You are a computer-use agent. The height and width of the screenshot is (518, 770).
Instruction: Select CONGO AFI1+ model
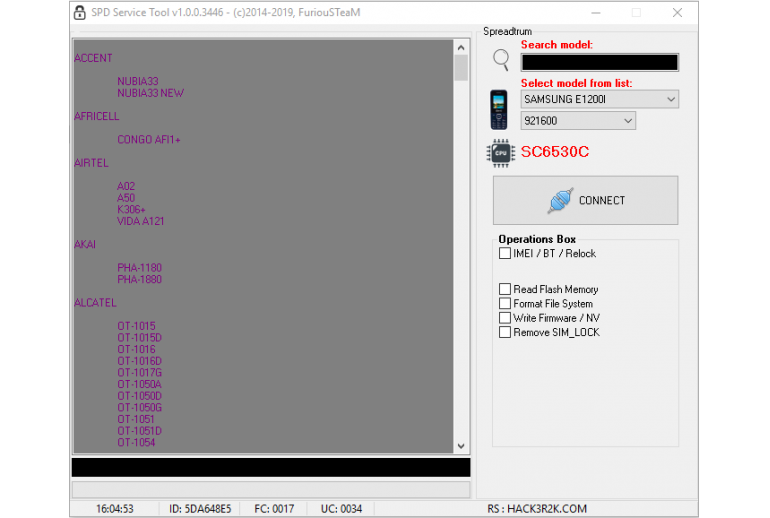[x=149, y=139]
